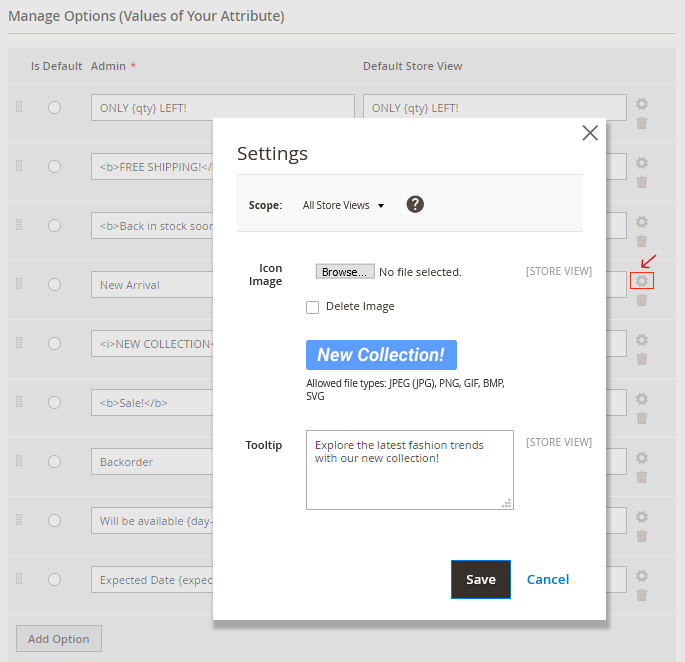
Task: Click Browse... to choose an icon image
Action: tap(345, 272)
